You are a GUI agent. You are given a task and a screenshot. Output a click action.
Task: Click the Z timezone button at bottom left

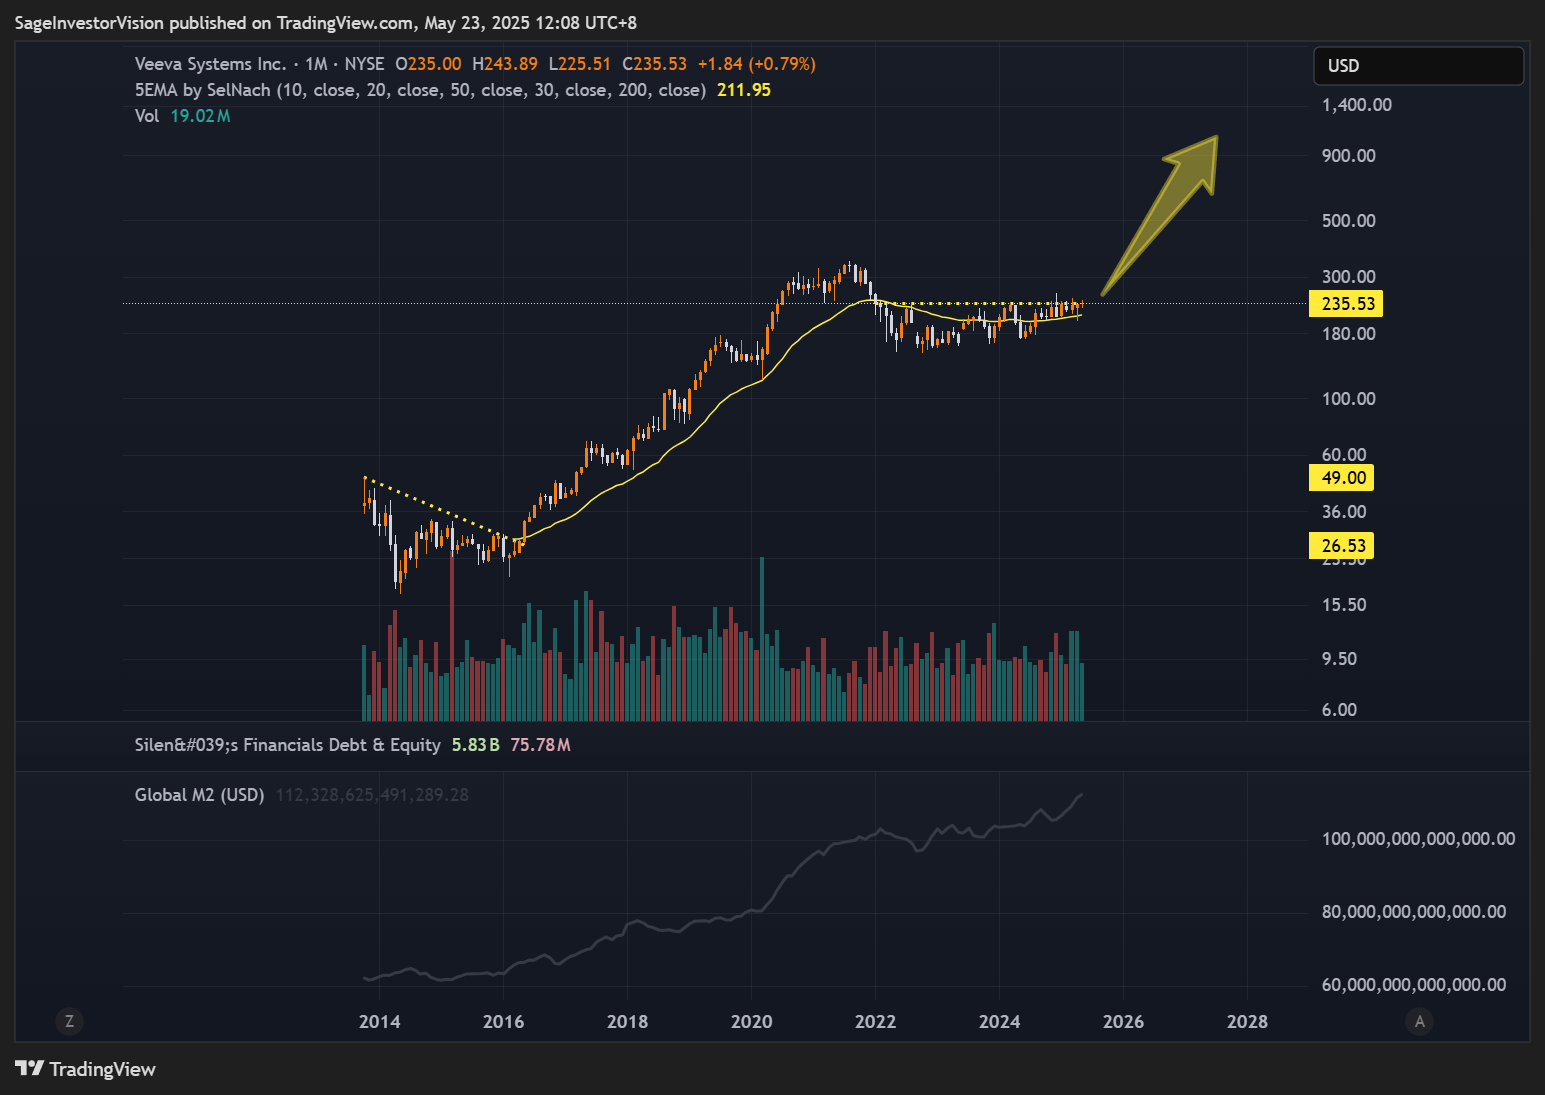pyautogui.click(x=69, y=1021)
